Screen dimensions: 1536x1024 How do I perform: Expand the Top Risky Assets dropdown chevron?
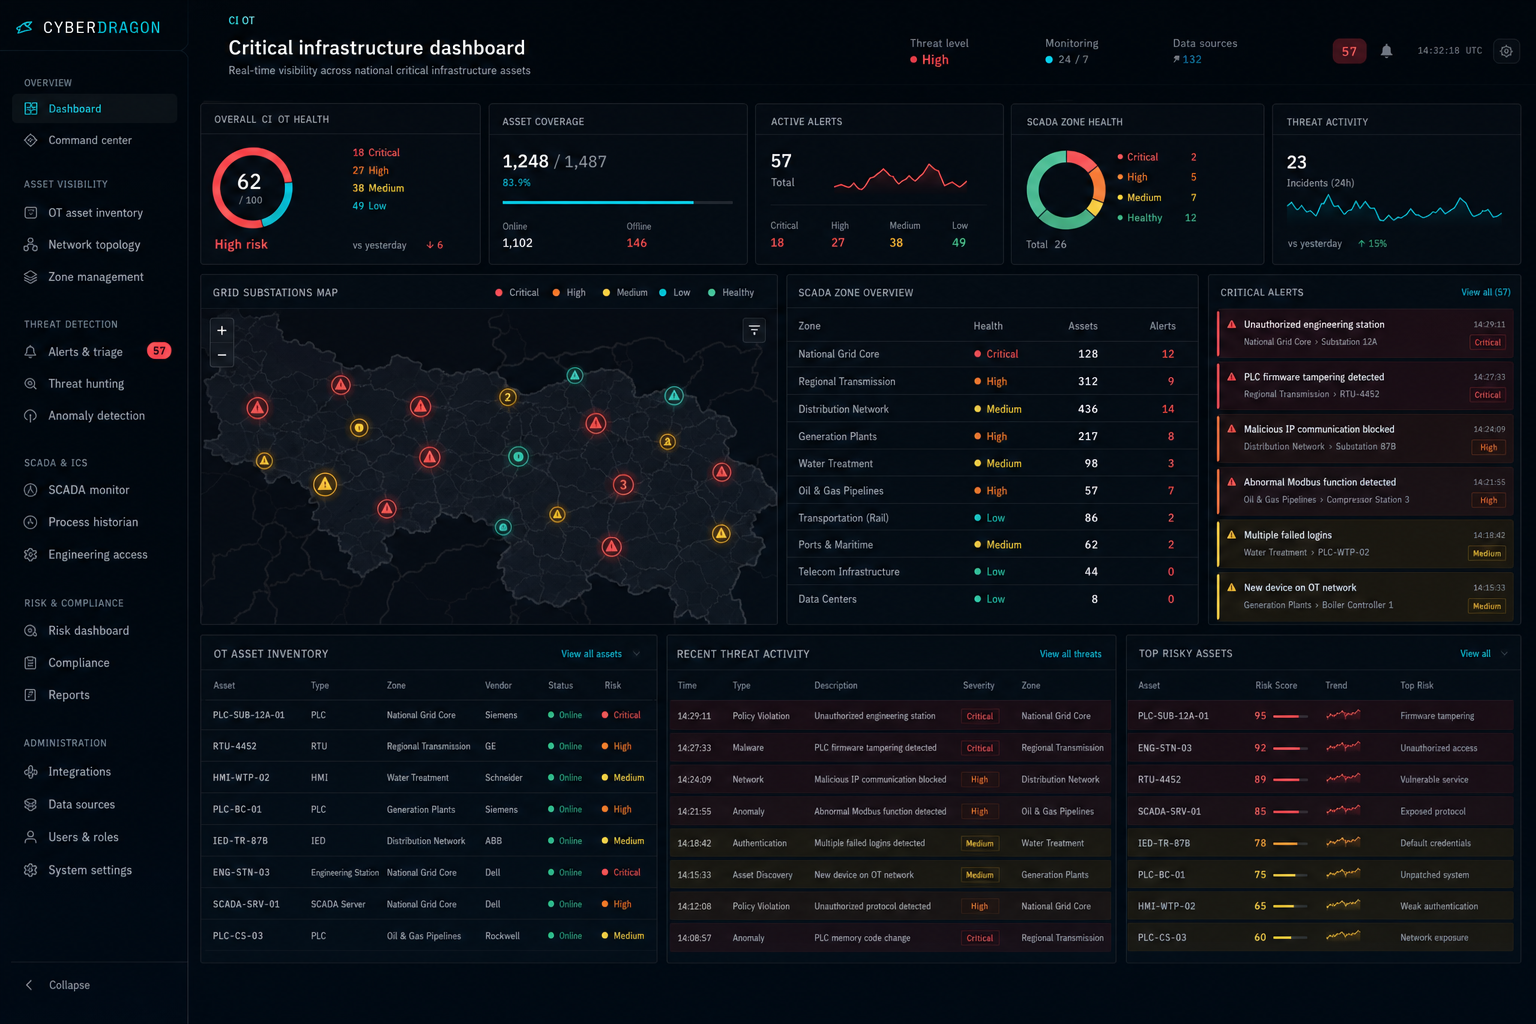1505,654
